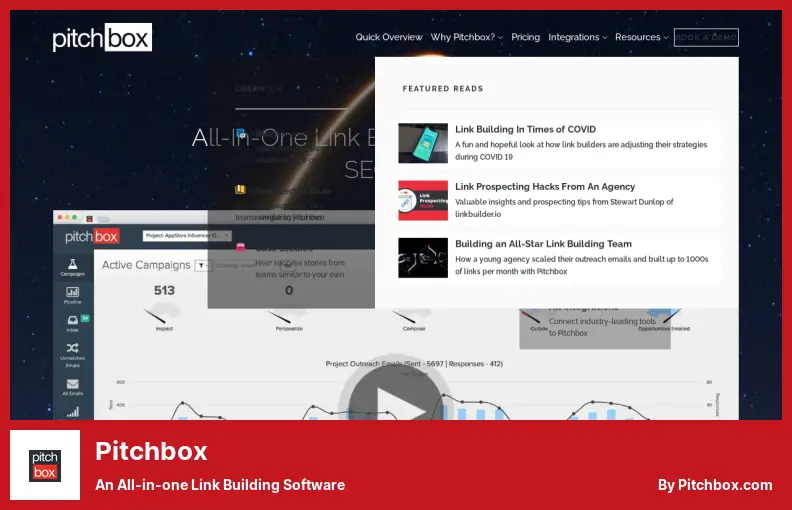Expand the Why Pitchbox? menu

click(x=466, y=37)
